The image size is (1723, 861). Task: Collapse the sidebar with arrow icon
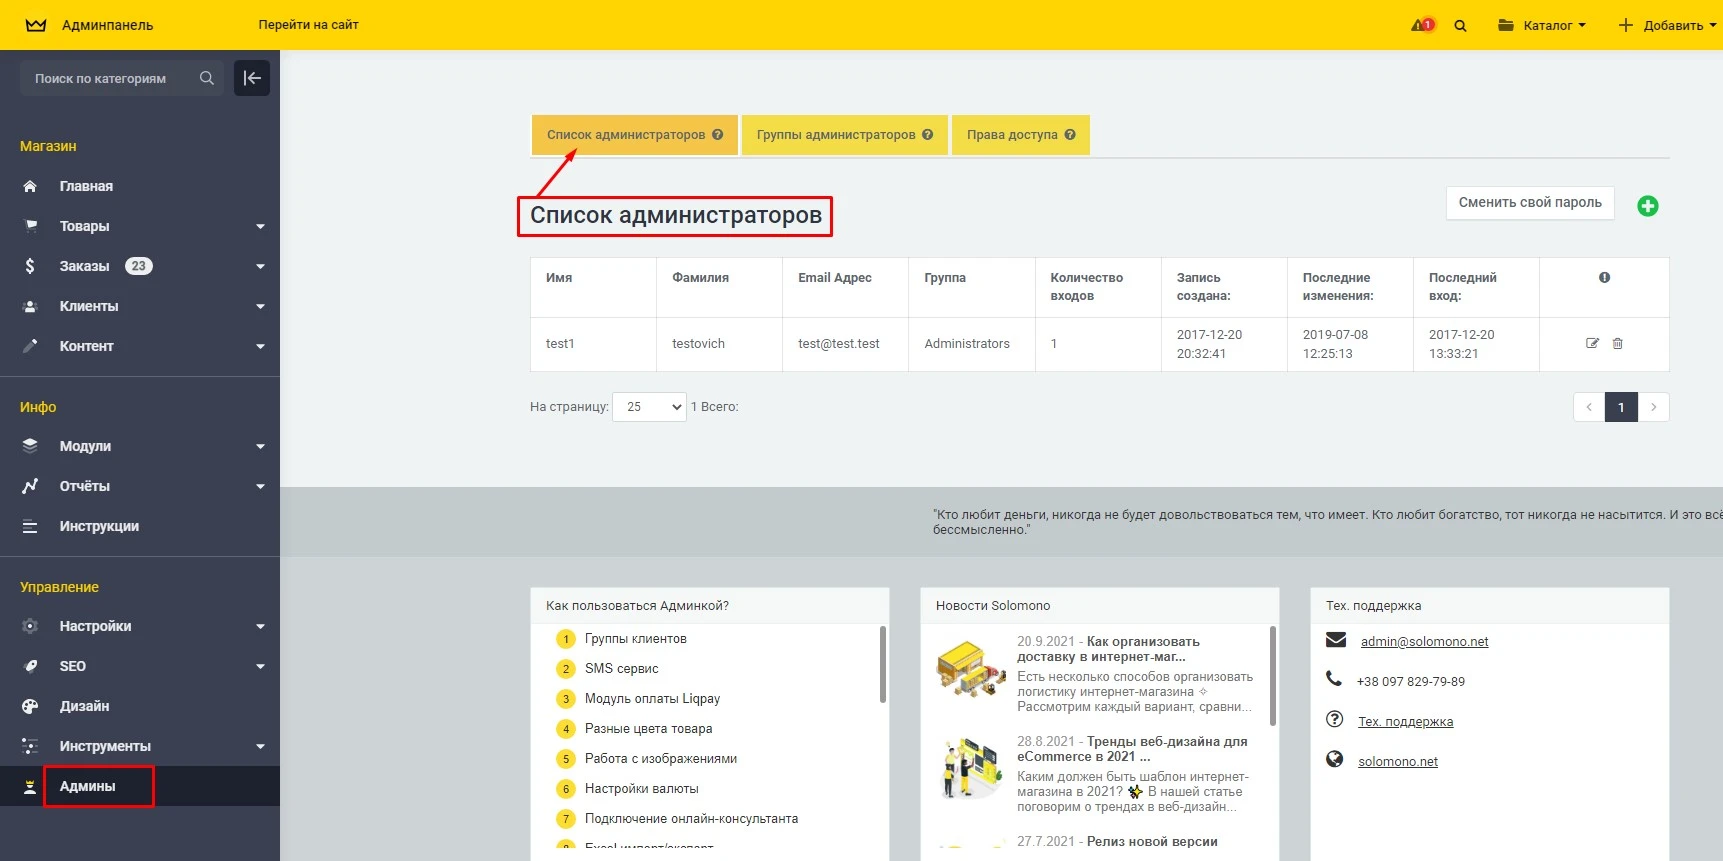252,78
